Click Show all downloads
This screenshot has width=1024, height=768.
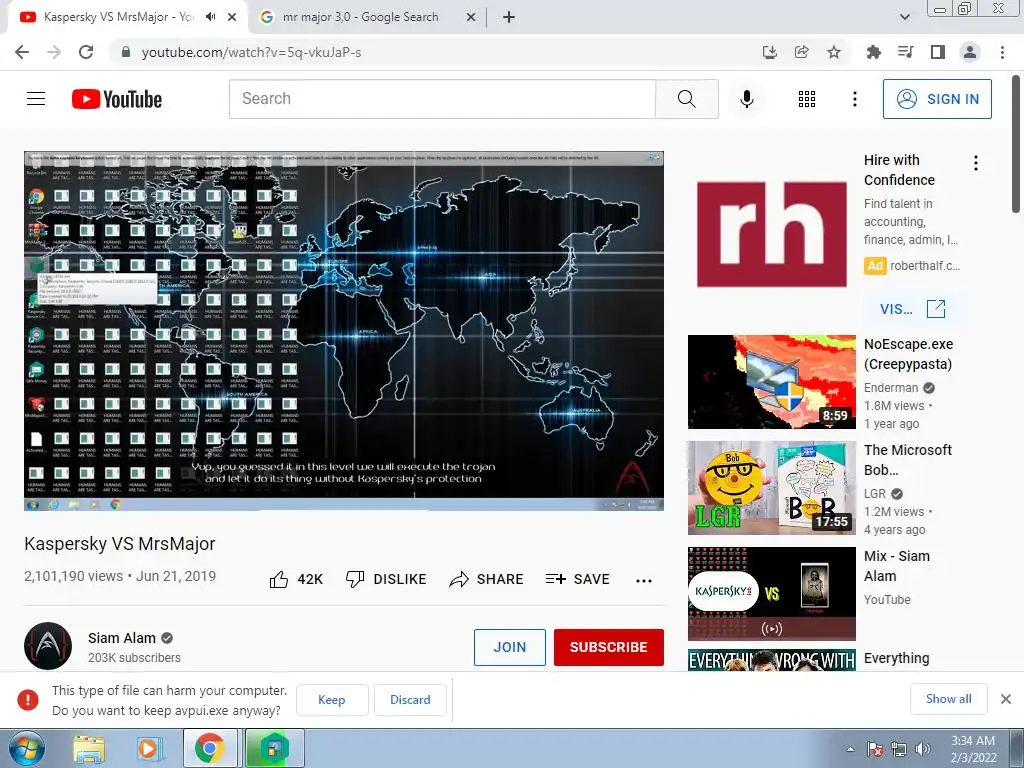pos(948,699)
